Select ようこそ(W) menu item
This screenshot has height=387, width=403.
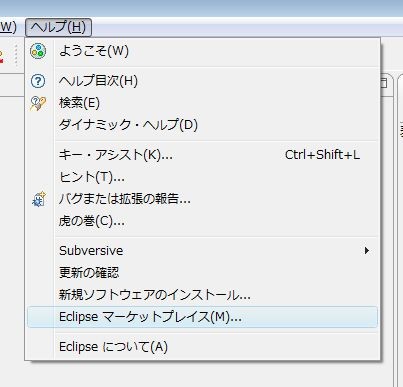[x=203, y=51]
